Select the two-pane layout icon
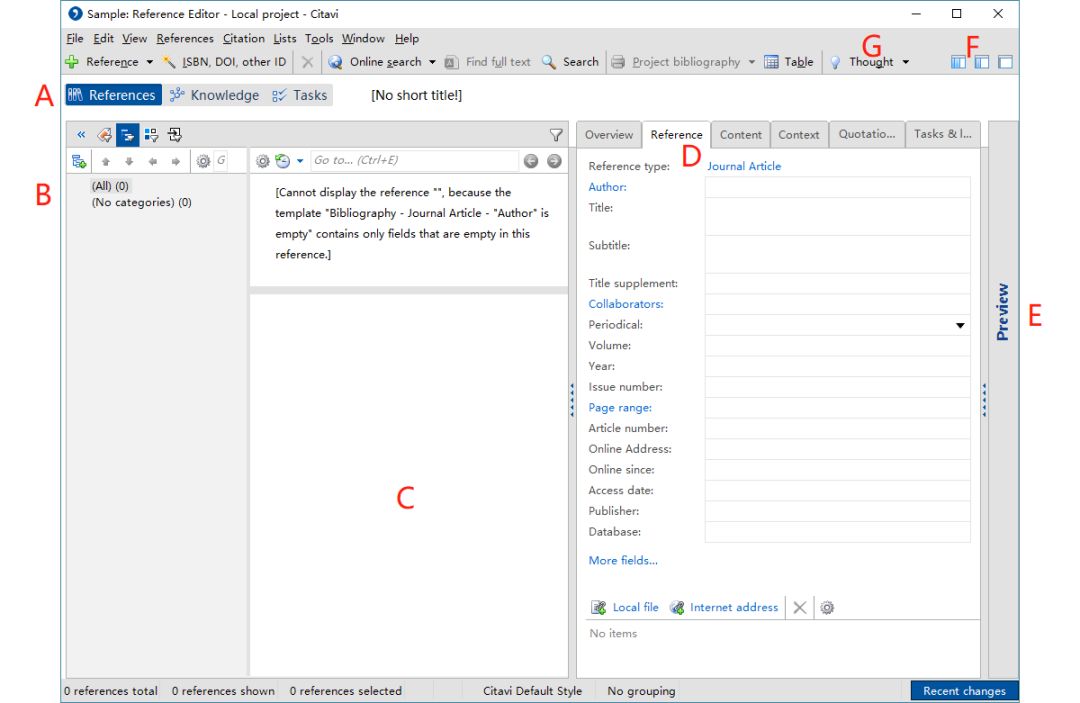Image resolution: width=1080 pixels, height=703 pixels. [x=982, y=62]
